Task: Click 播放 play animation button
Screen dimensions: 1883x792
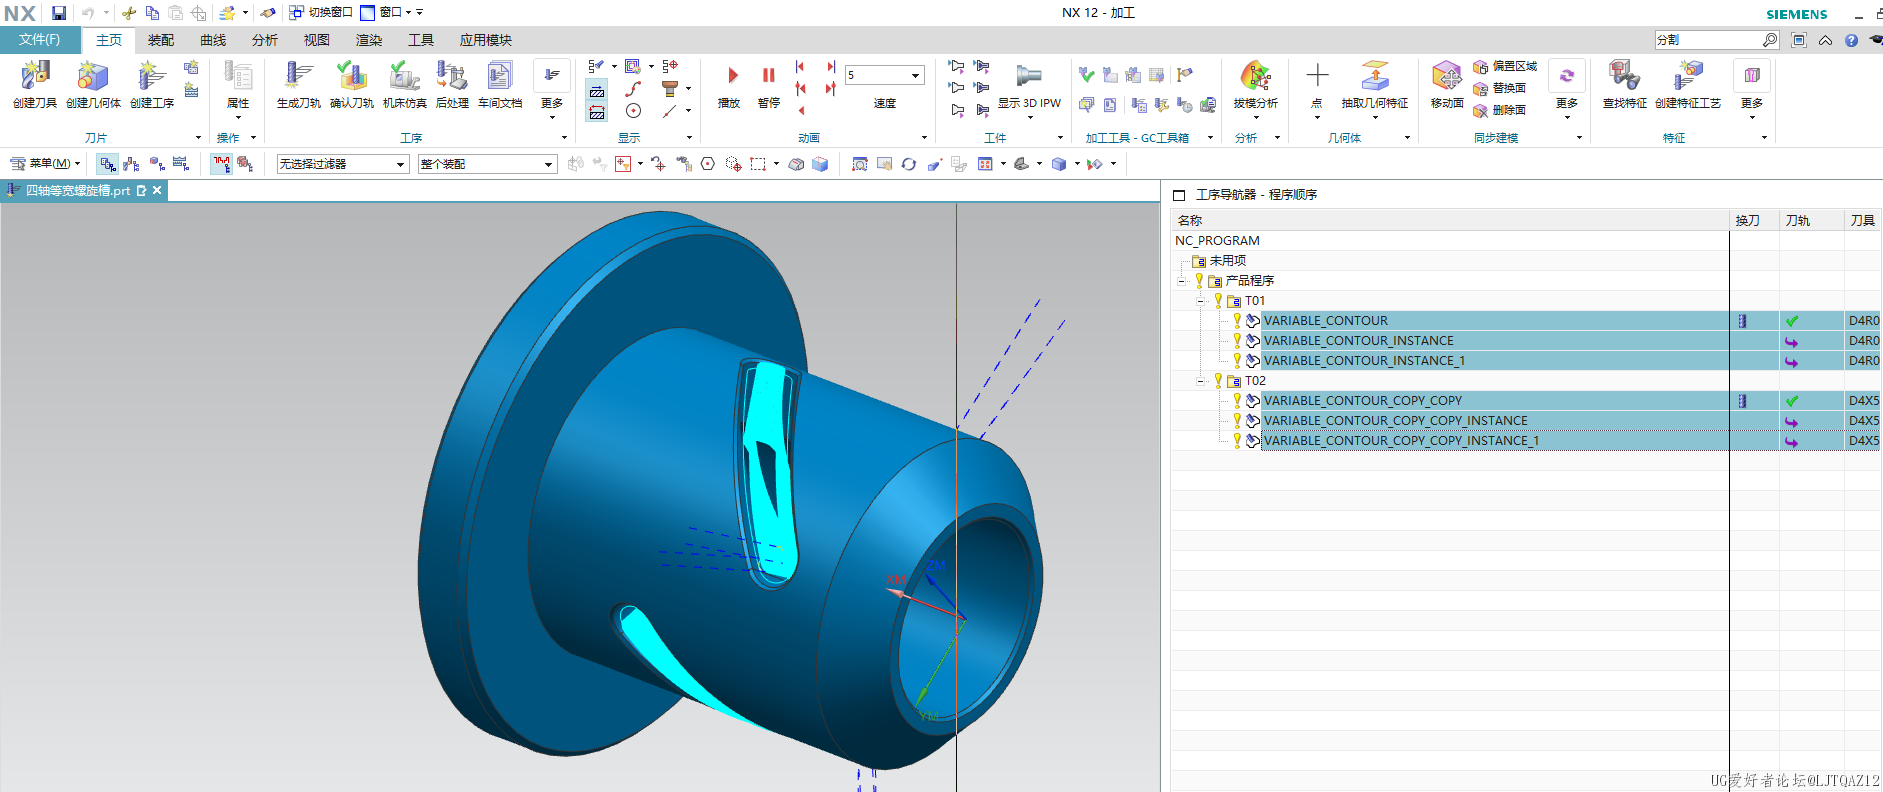Action: (x=730, y=86)
